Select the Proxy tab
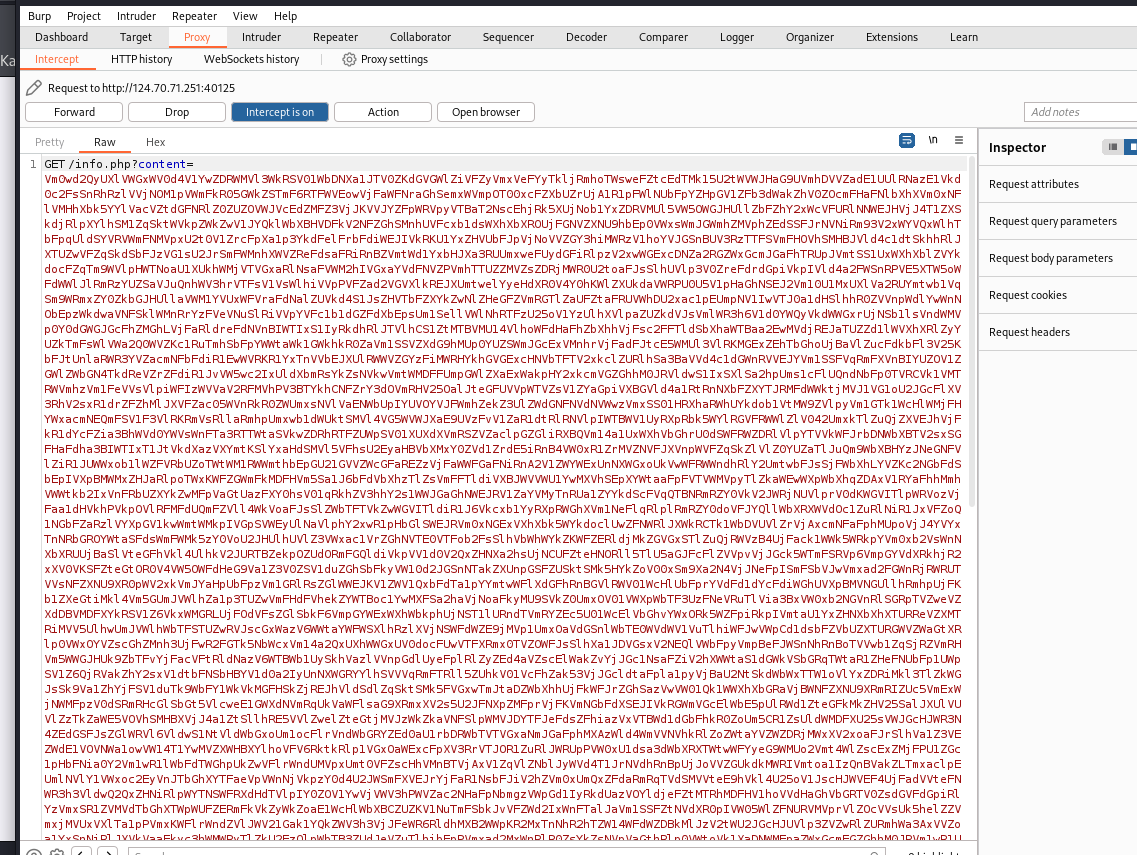 pos(197,37)
